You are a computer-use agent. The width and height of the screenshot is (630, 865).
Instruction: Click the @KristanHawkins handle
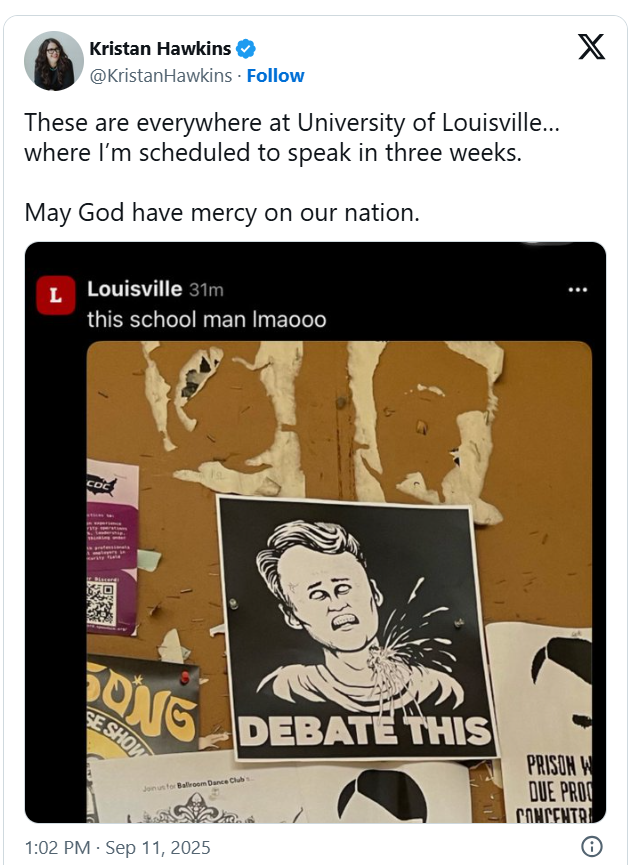(160, 76)
